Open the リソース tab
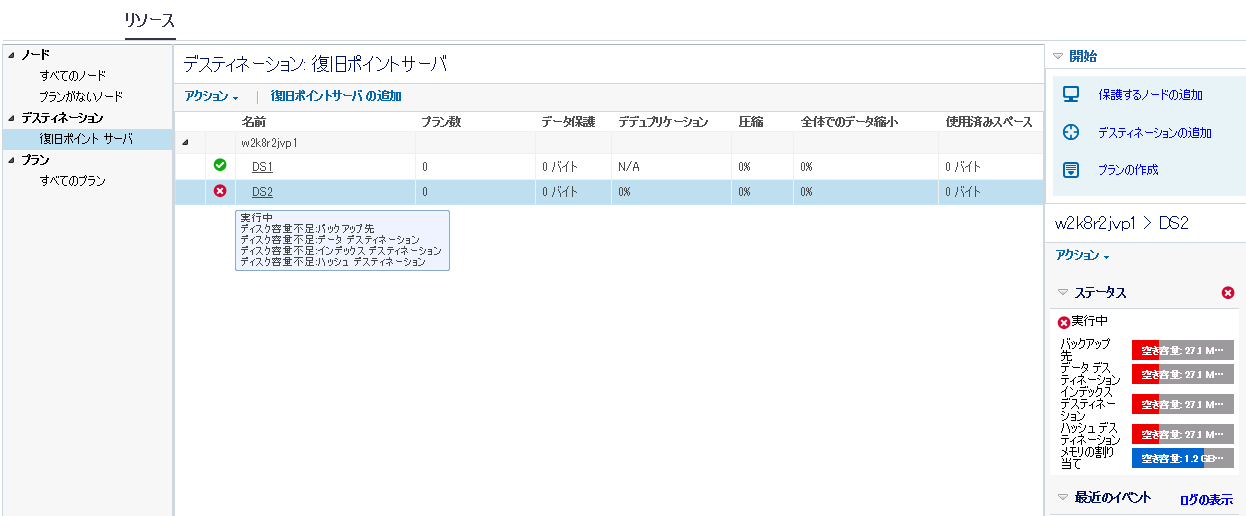Screen dimensions: 1246x516 click(x=150, y=20)
